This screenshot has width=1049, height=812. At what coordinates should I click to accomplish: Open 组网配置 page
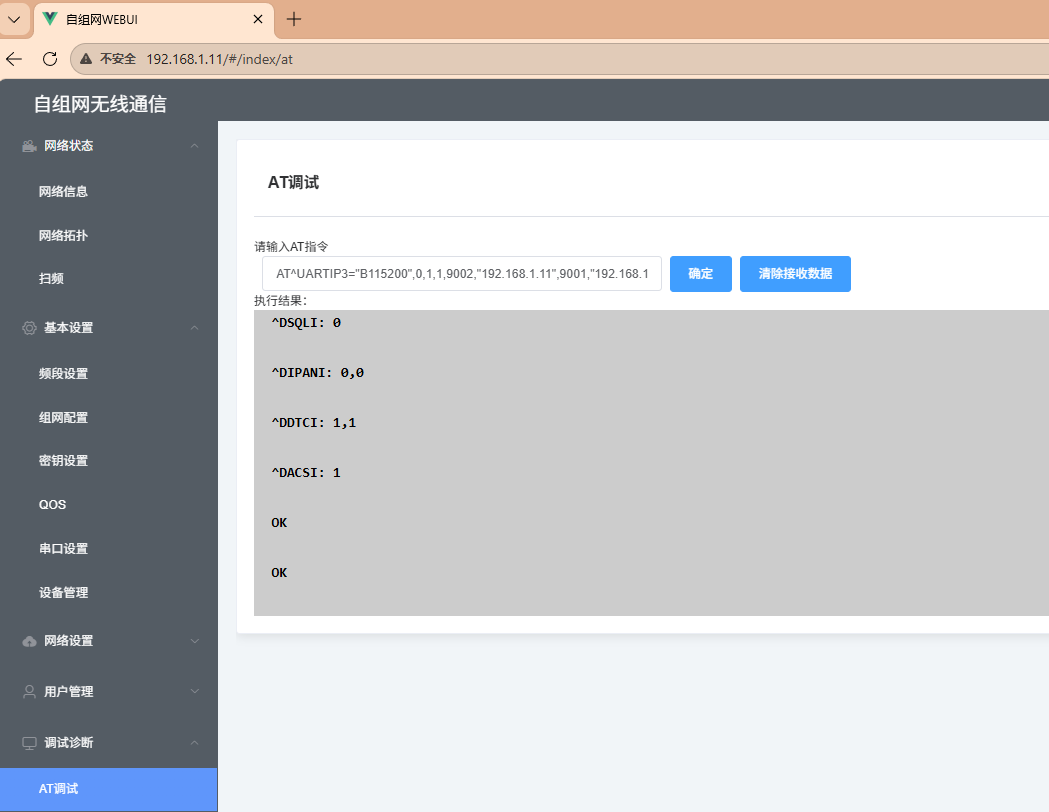coord(64,417)
